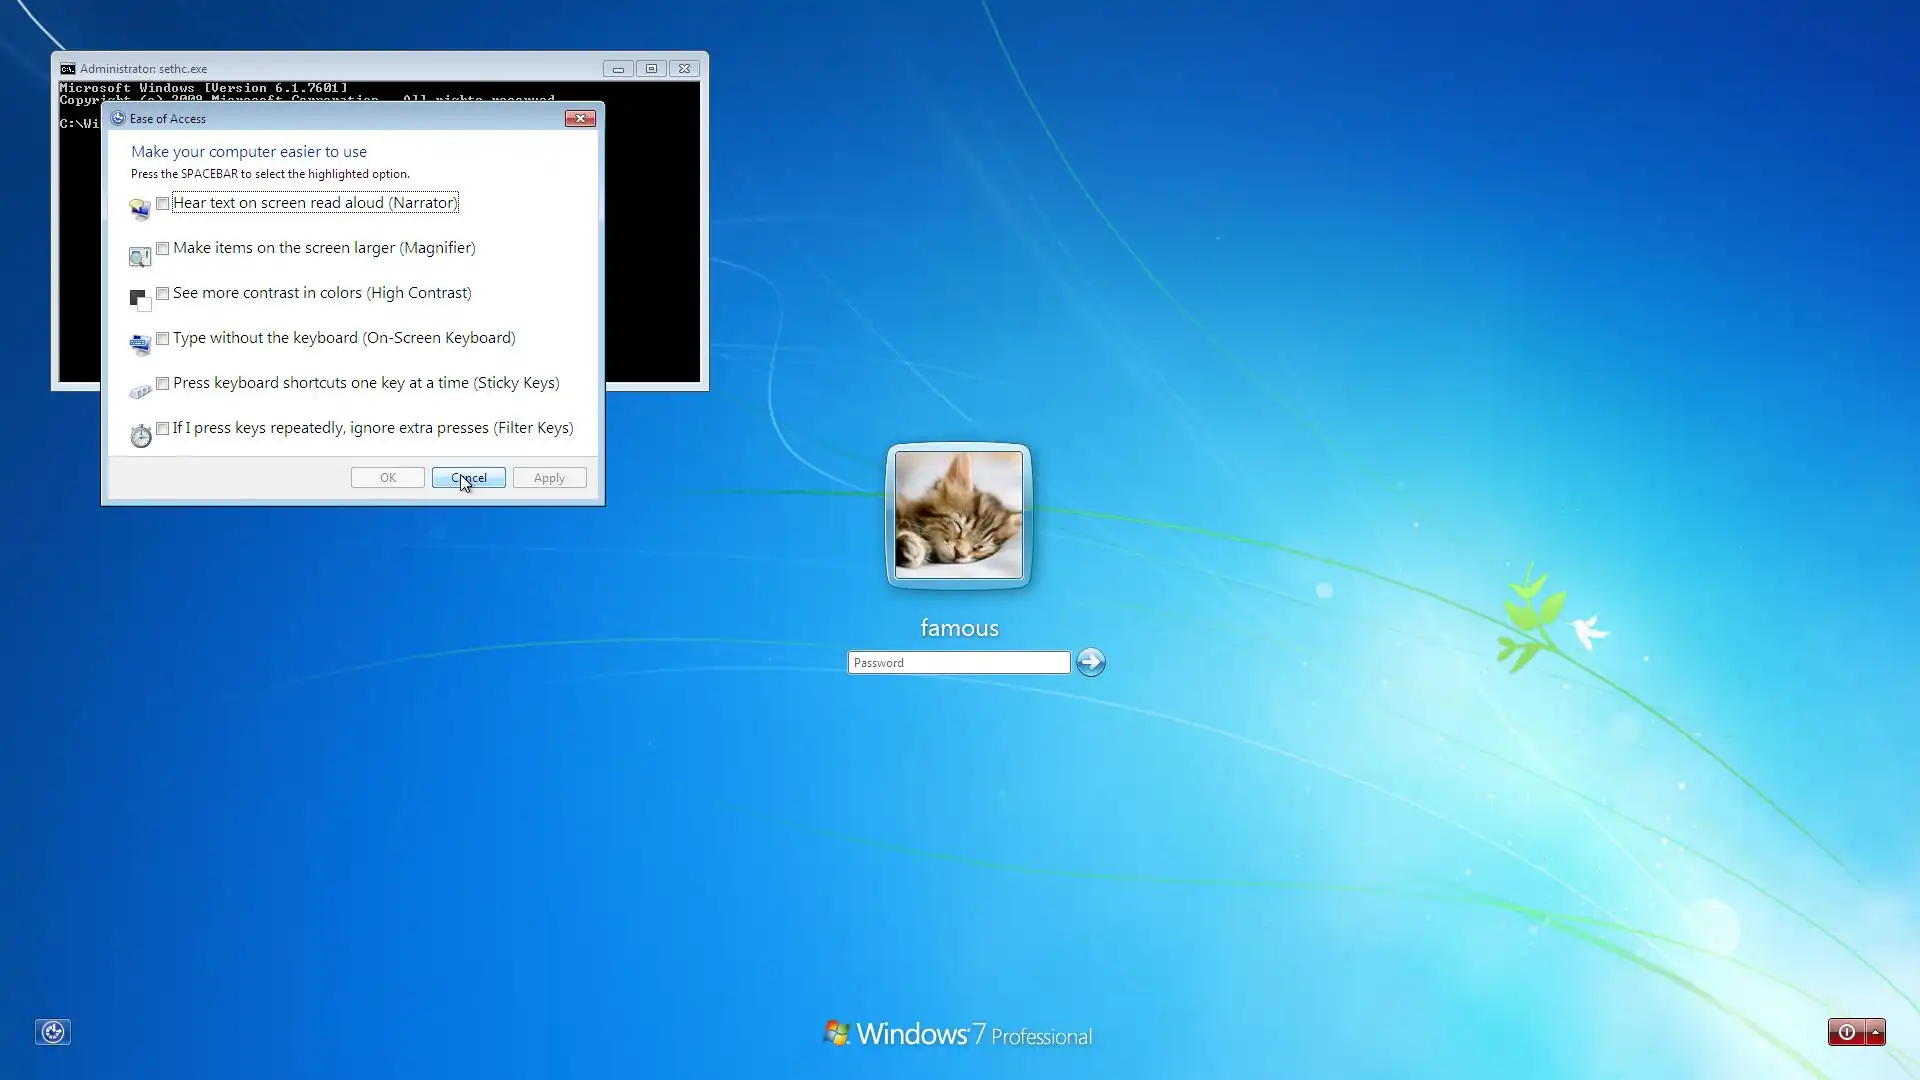Click the Magnifier icon
This screenshot has height=1080, width=1920.
(140, 257)
